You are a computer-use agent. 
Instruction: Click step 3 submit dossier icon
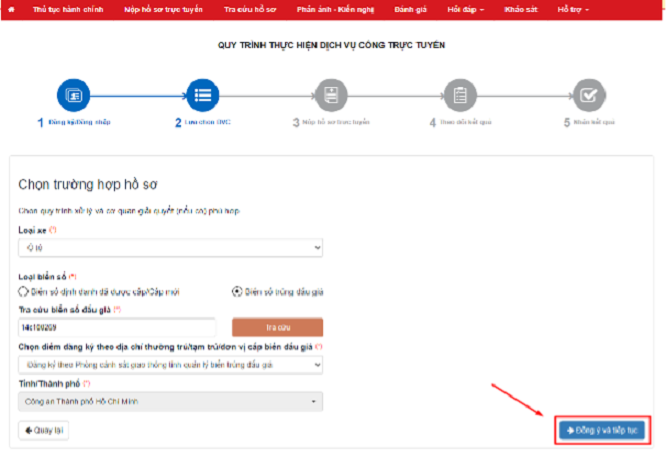click(331, 95)
